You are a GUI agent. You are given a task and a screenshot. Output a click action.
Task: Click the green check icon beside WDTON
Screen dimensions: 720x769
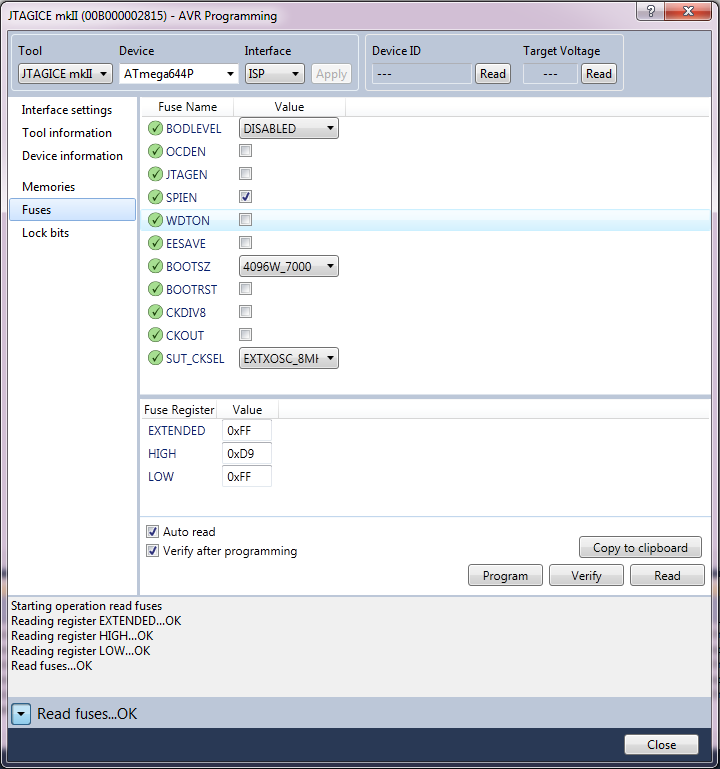pyautogui.click(x=155, y=220)
